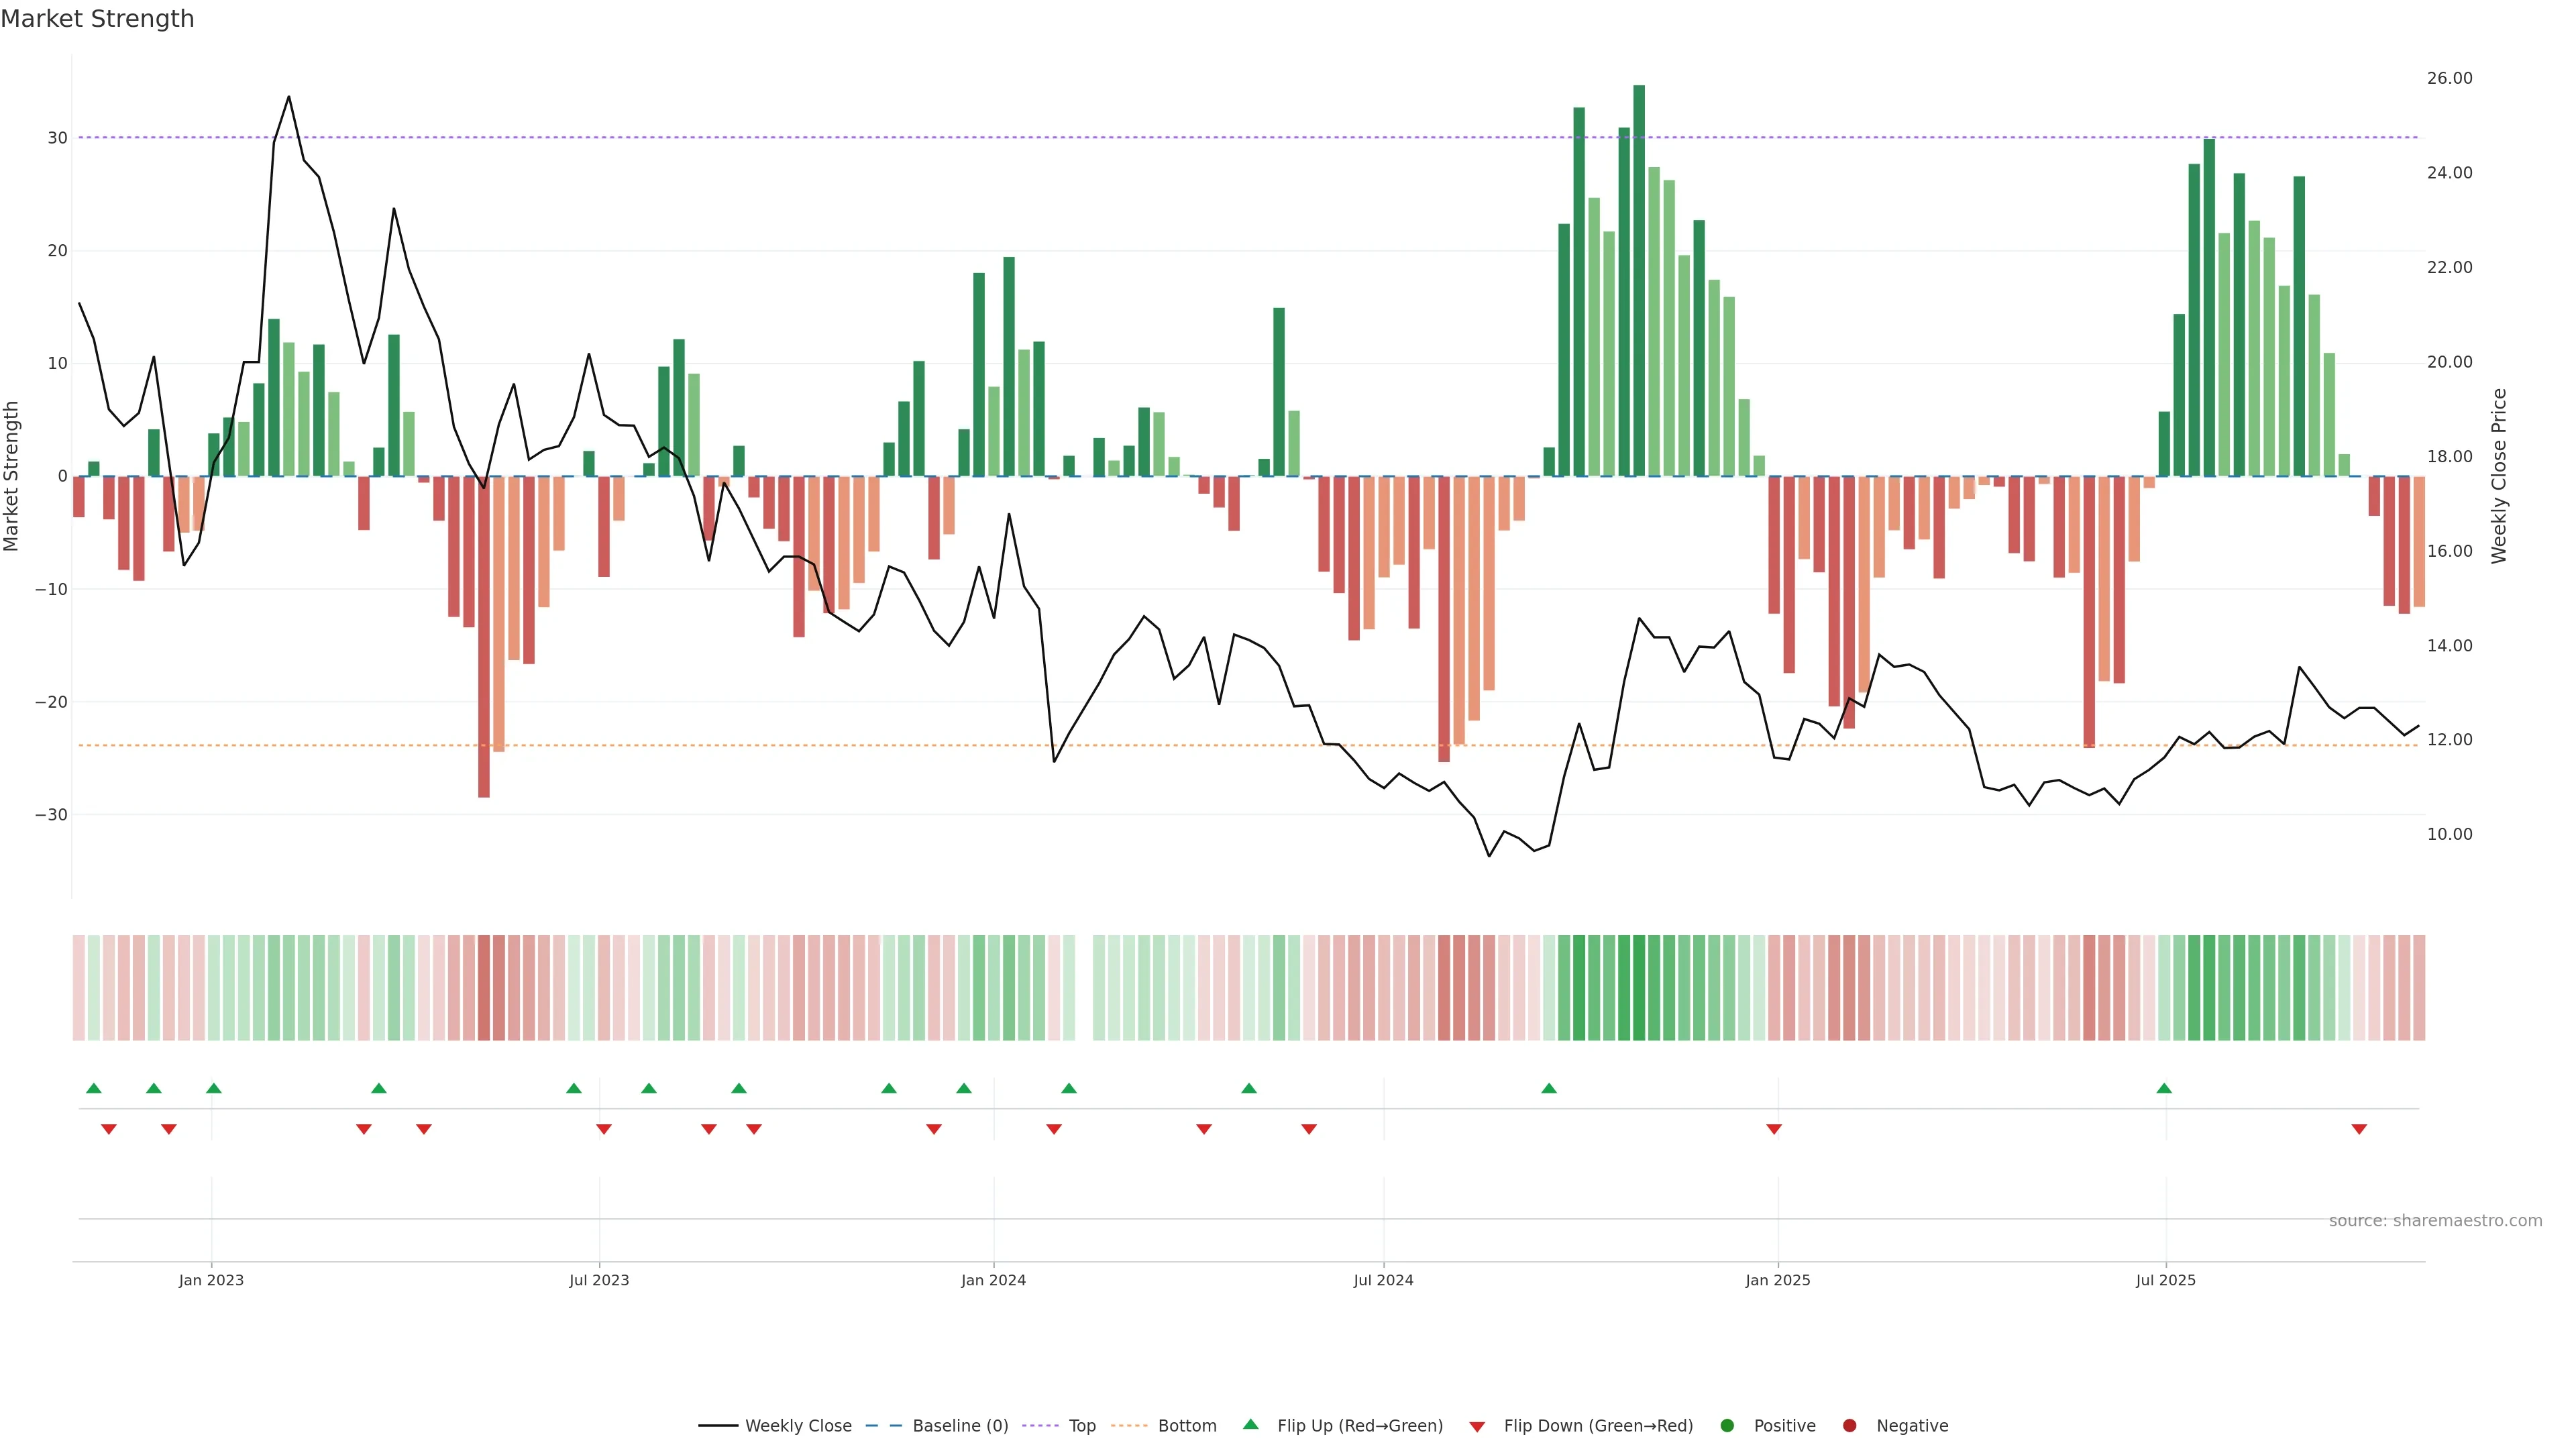This screenshot has height=1449, width=2576.
Task: Click the Market Strength chart title
Action: point(97,19)
